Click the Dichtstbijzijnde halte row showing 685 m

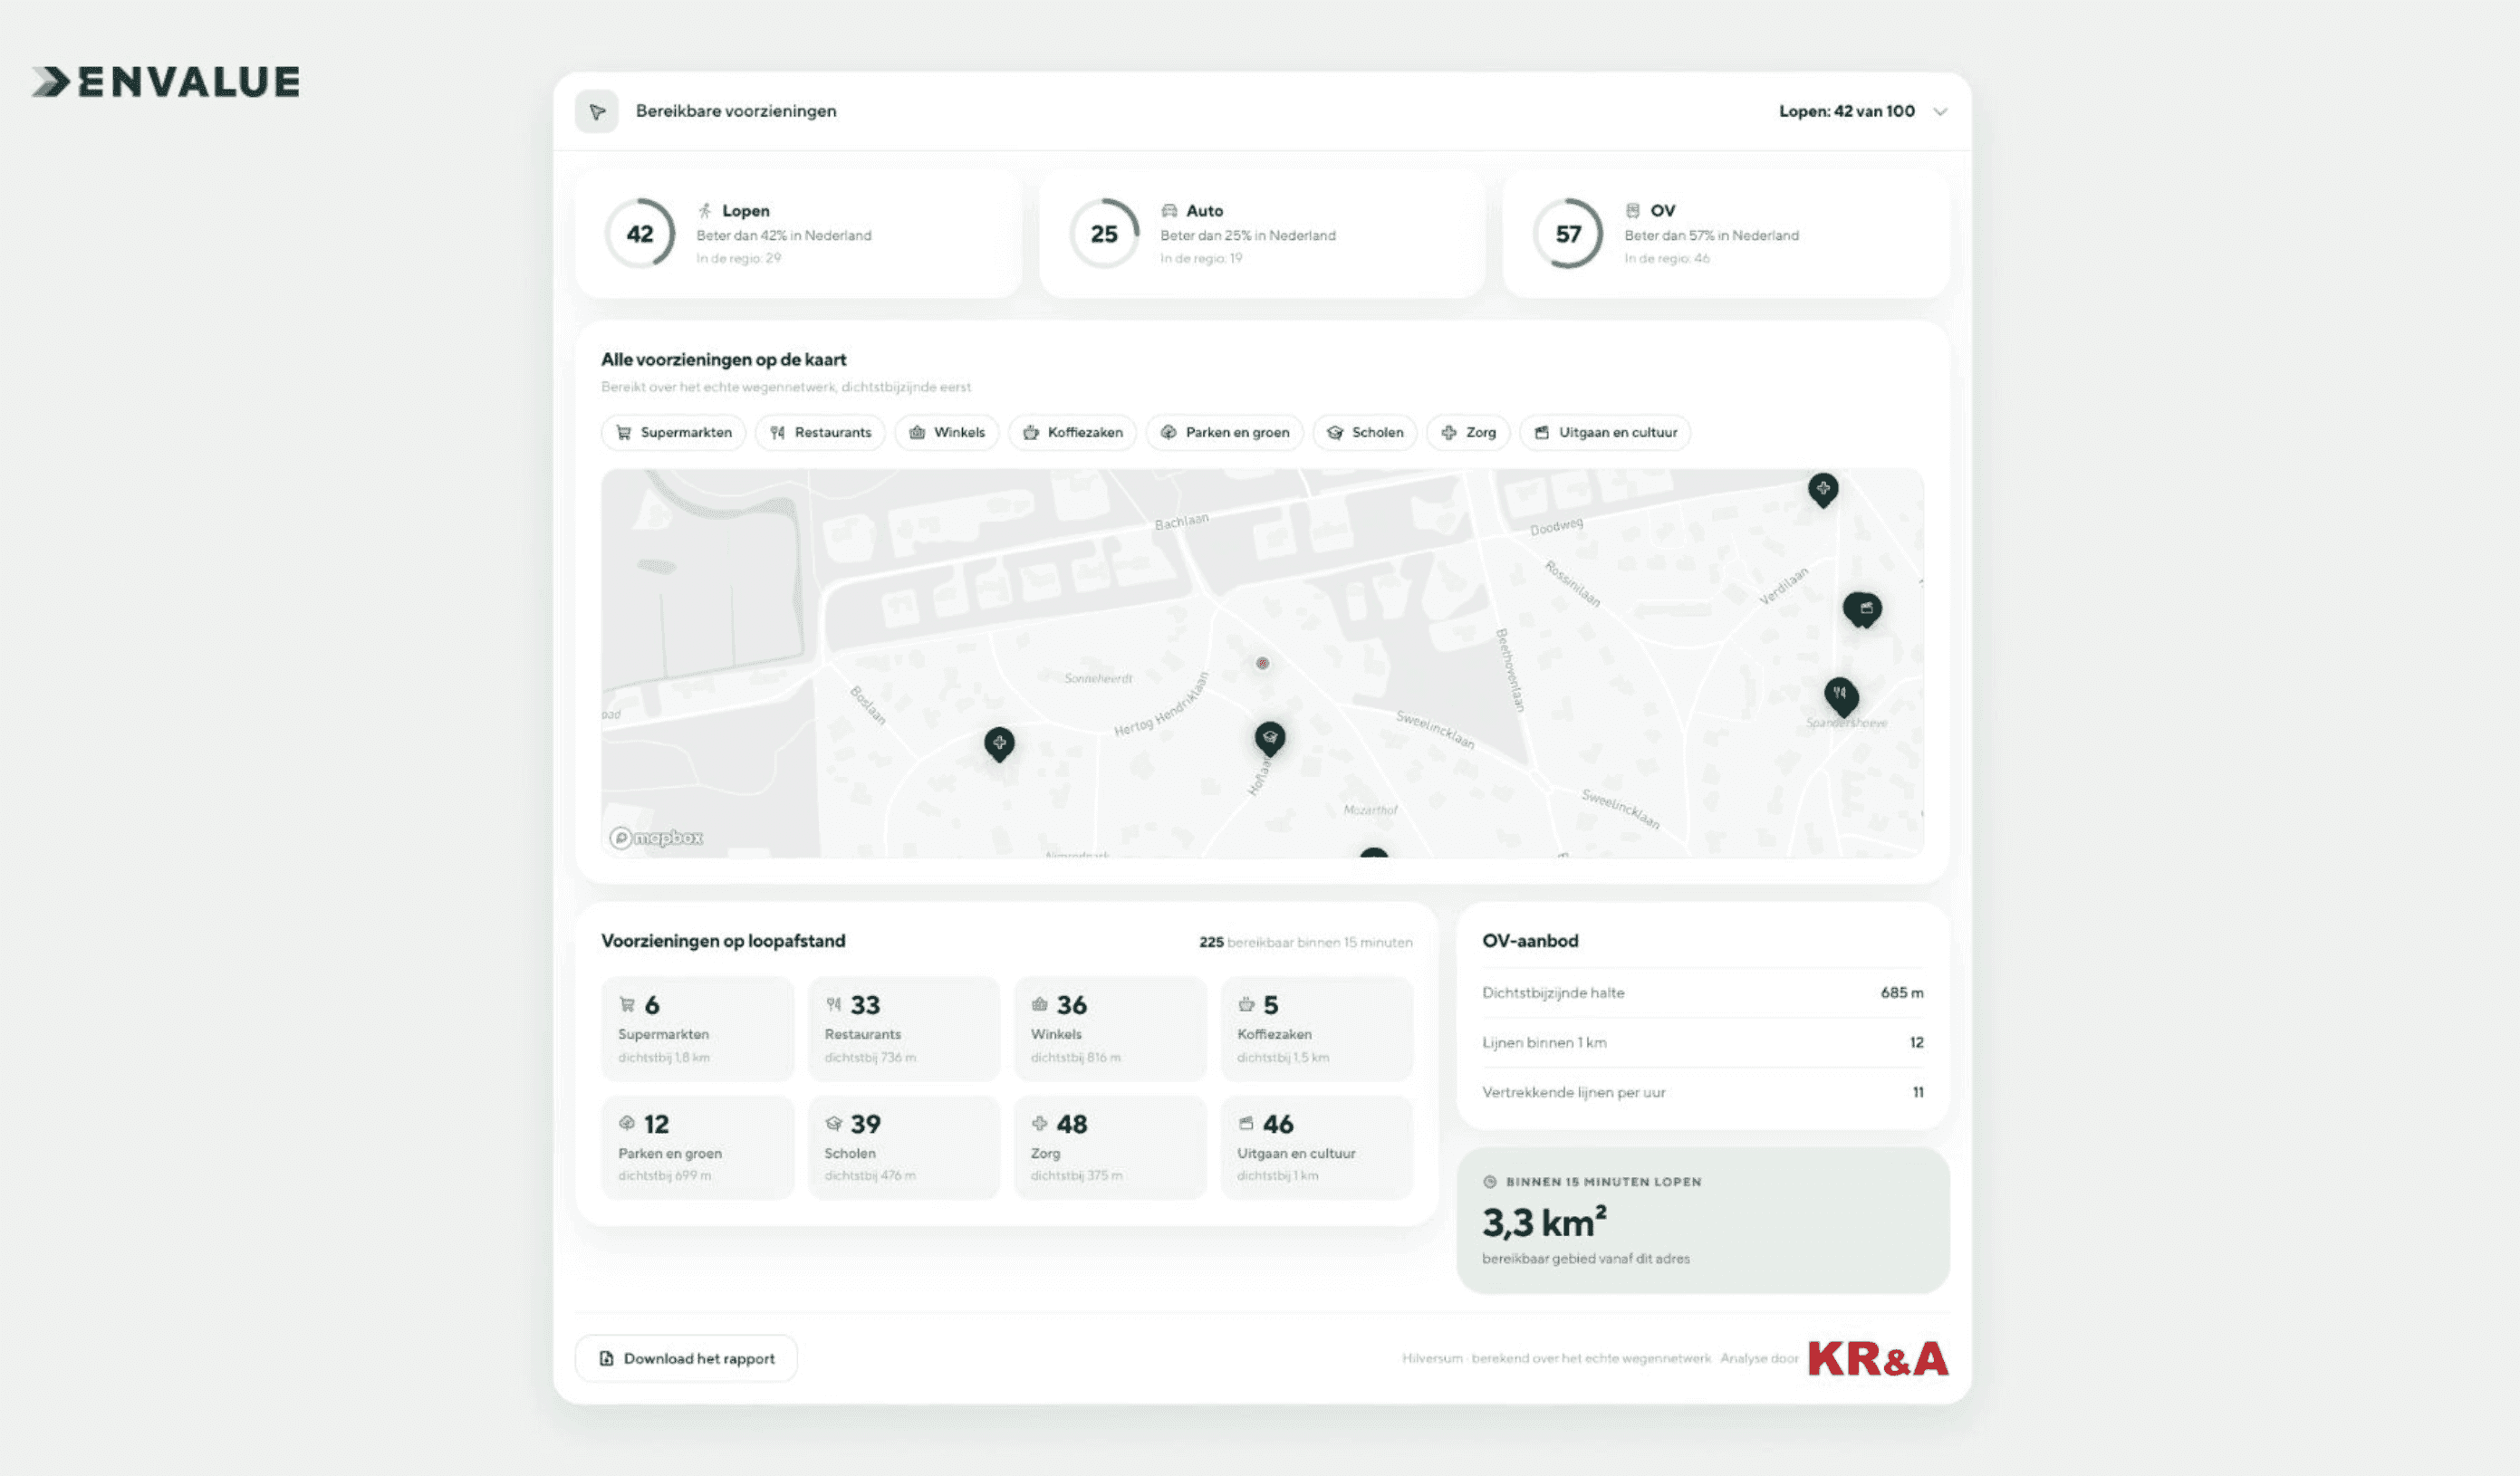[1702, 993]
